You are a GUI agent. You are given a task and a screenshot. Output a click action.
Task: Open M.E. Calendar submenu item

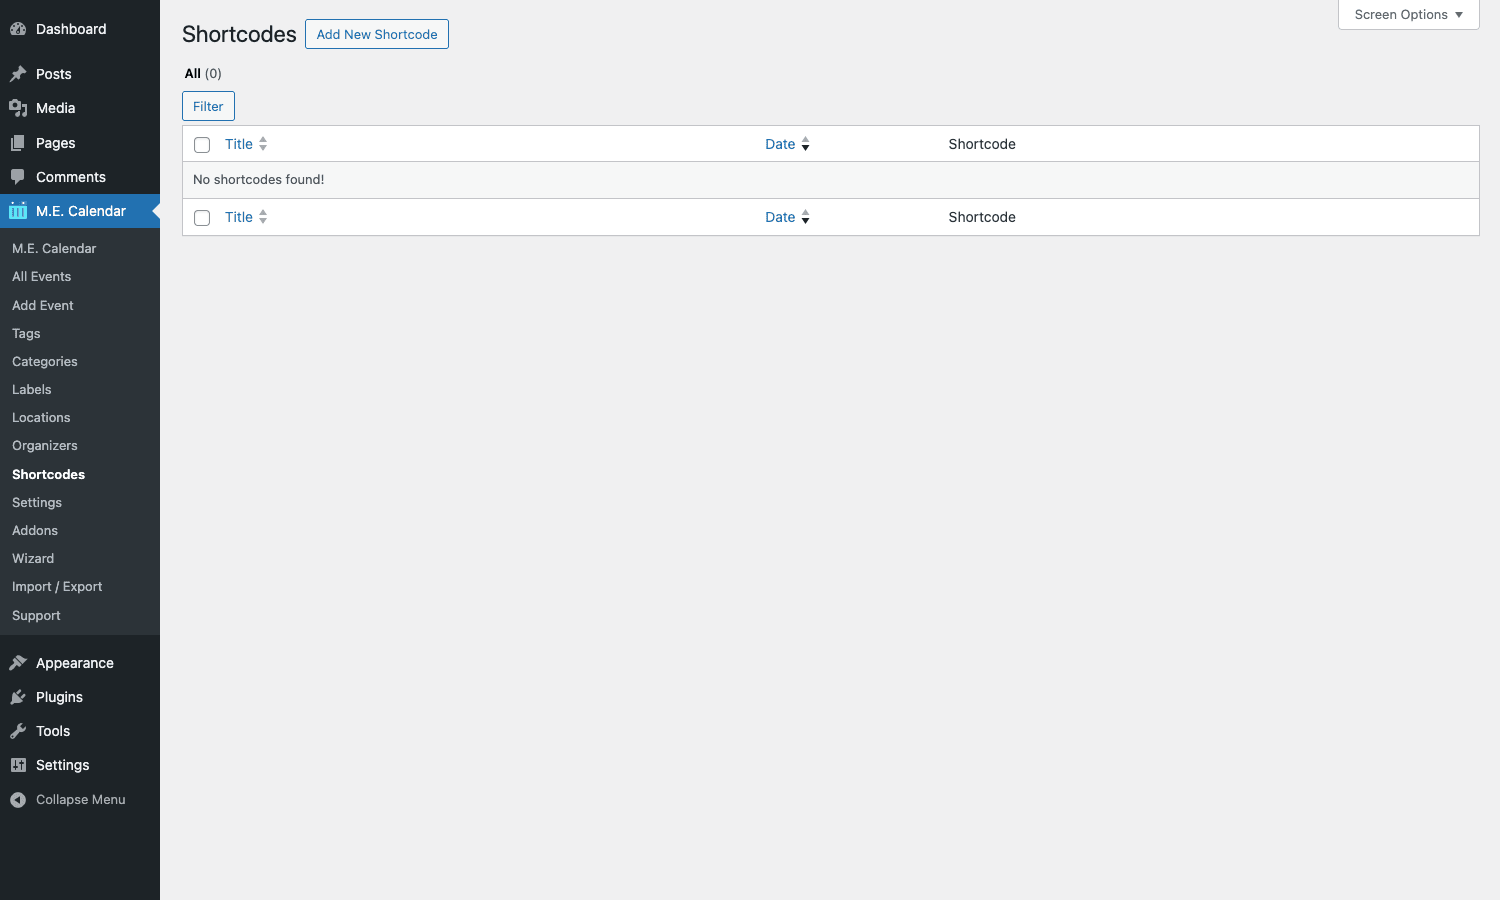[54, 248]
